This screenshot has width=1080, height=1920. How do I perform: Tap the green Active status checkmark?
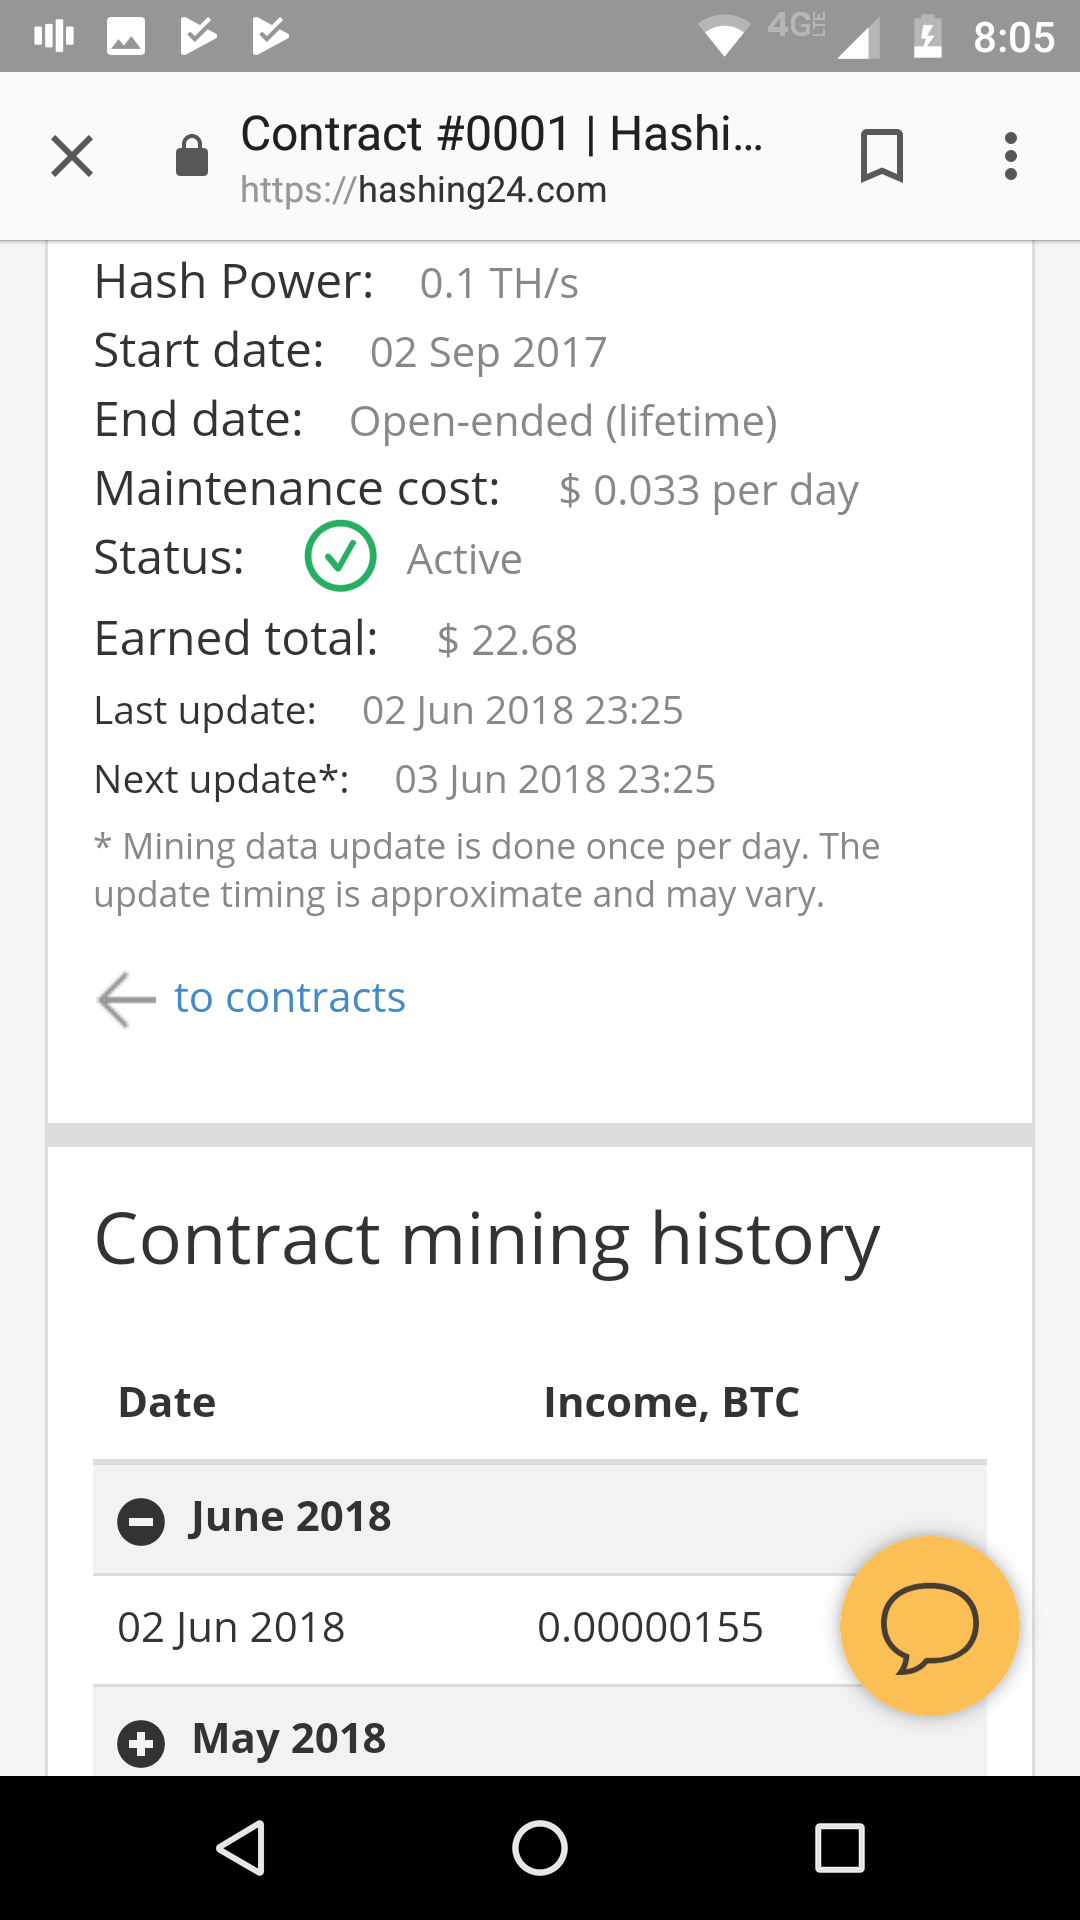point(340,557)
